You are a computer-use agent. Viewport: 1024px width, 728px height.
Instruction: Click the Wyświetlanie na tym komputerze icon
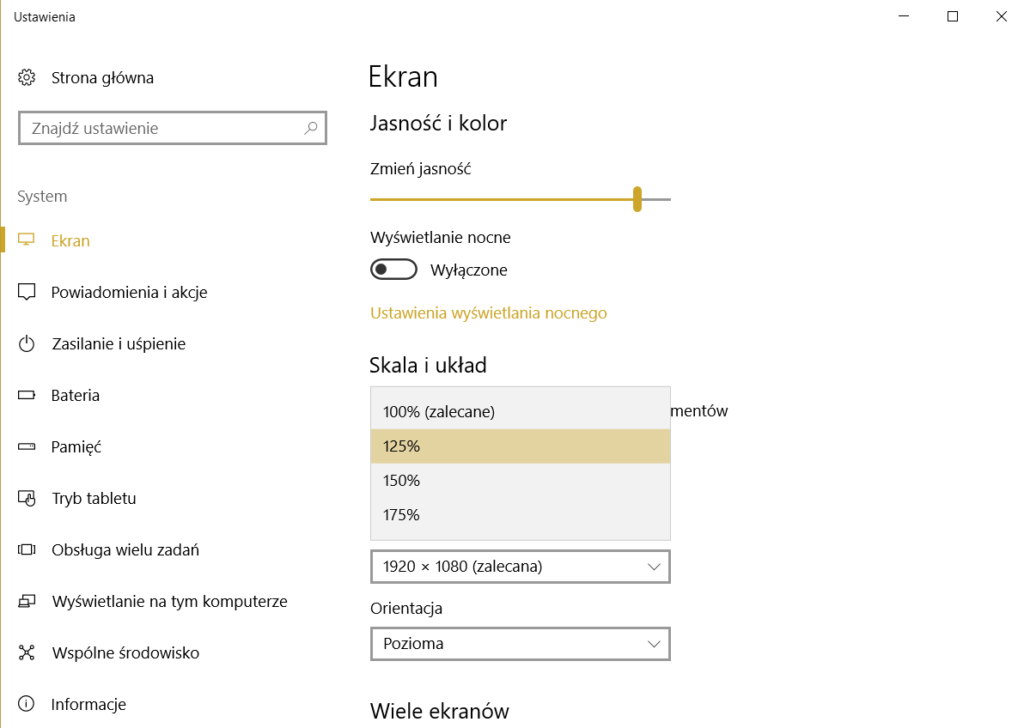[26, 601]
